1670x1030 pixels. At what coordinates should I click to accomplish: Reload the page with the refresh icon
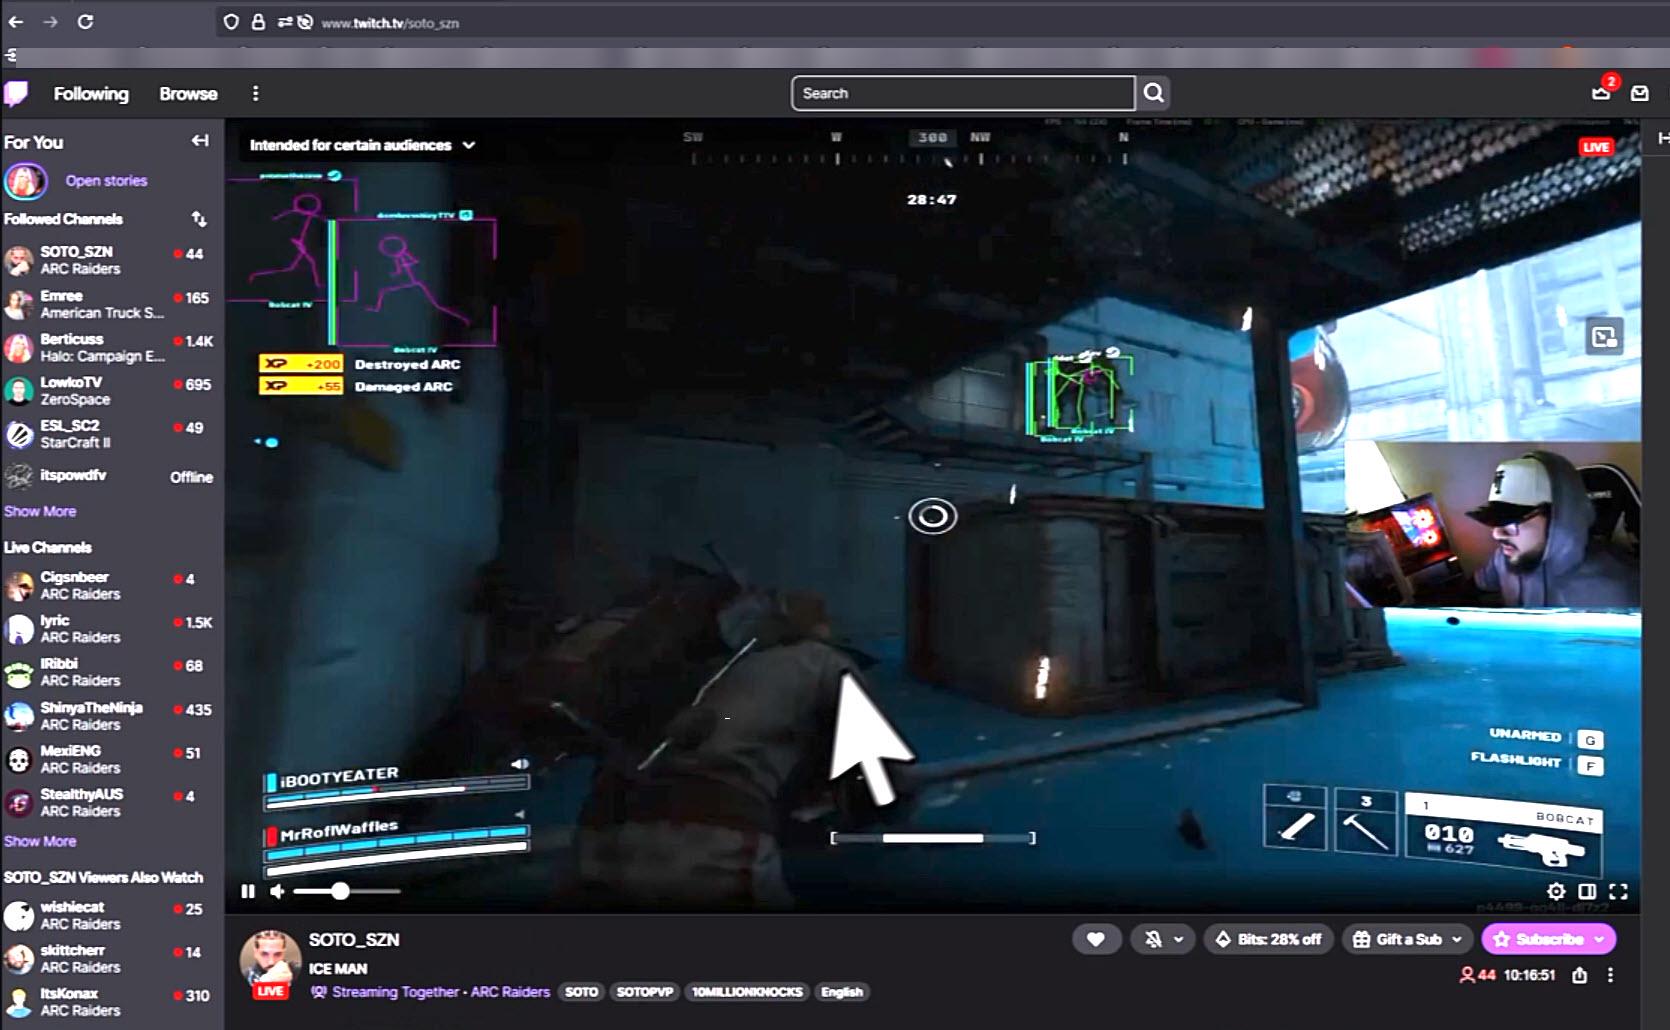(86, 22)
